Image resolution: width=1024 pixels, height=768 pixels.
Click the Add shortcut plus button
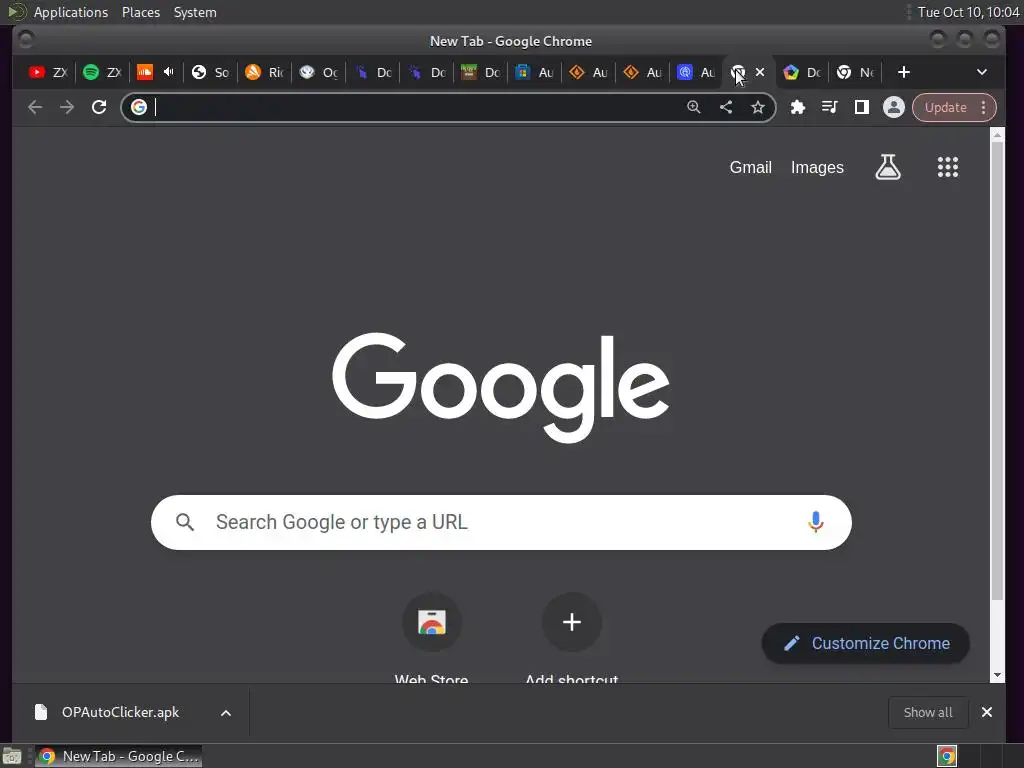pyautogui.click(x=571, y=622)
